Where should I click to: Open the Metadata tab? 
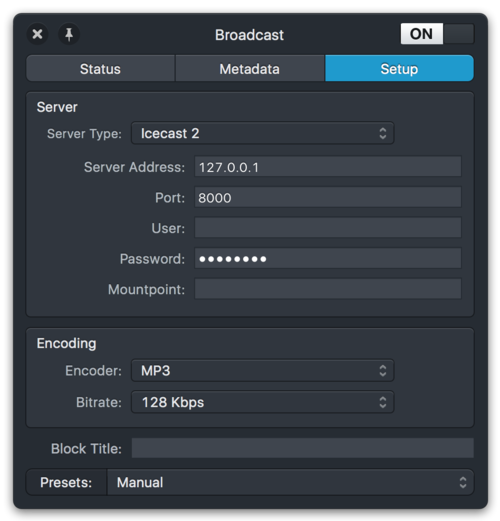click(250, 69)
